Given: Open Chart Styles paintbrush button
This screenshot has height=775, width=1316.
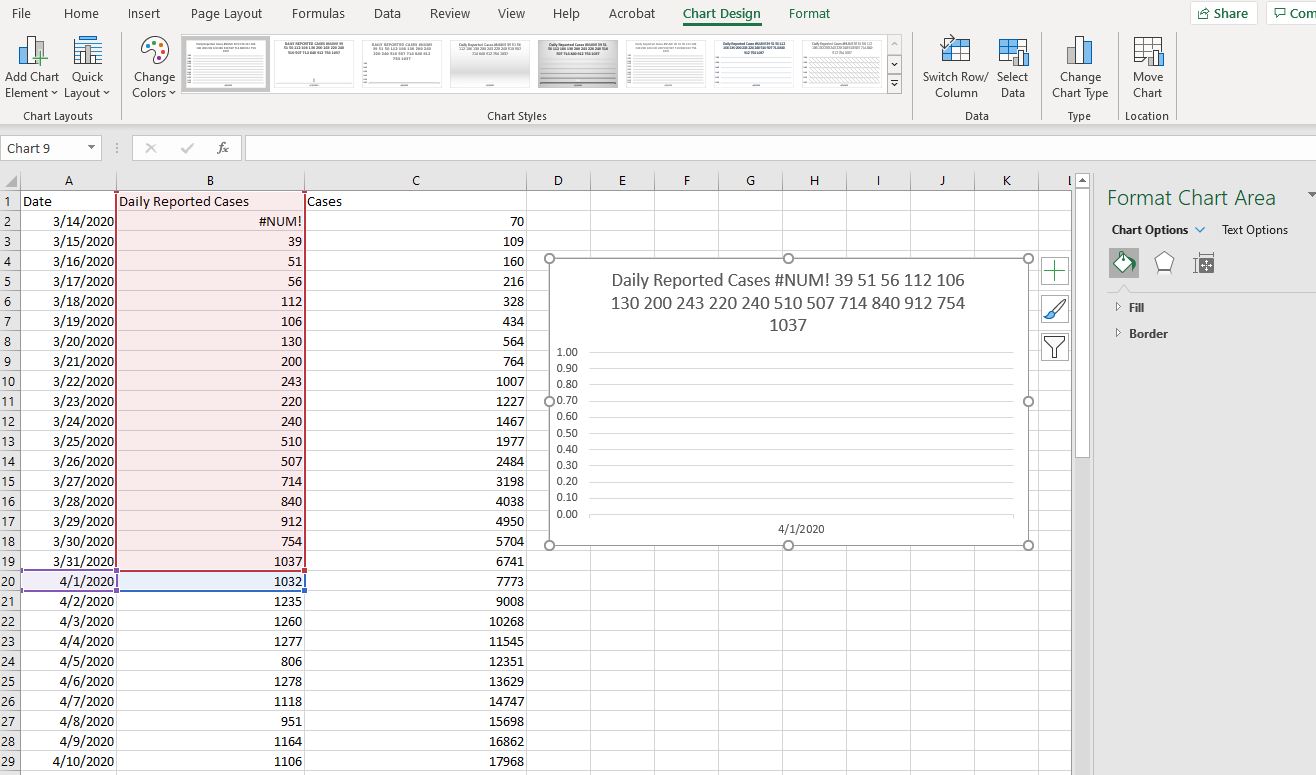Looking at the screenshot, I should pos(1055,308).
